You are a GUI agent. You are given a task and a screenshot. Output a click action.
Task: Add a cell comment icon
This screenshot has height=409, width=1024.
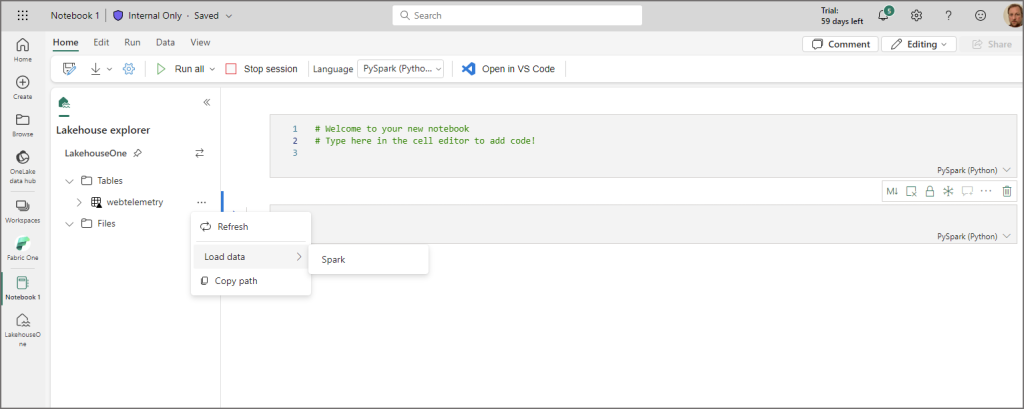pyautogui.click(x=967, y=191)
